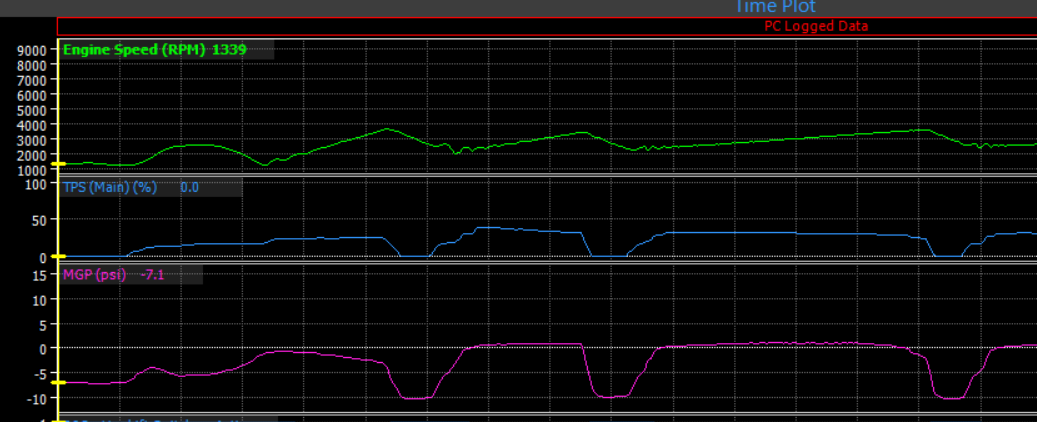Viewport: 1037px width, 422px height.
Task: Click the 15 tick on MGP axis
Action: click(39, 274)
